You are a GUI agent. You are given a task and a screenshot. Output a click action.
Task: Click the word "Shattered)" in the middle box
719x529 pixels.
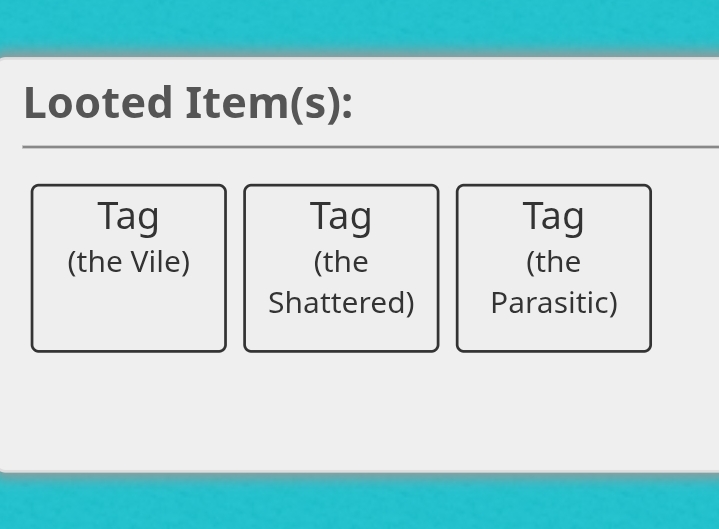point(341,303)
